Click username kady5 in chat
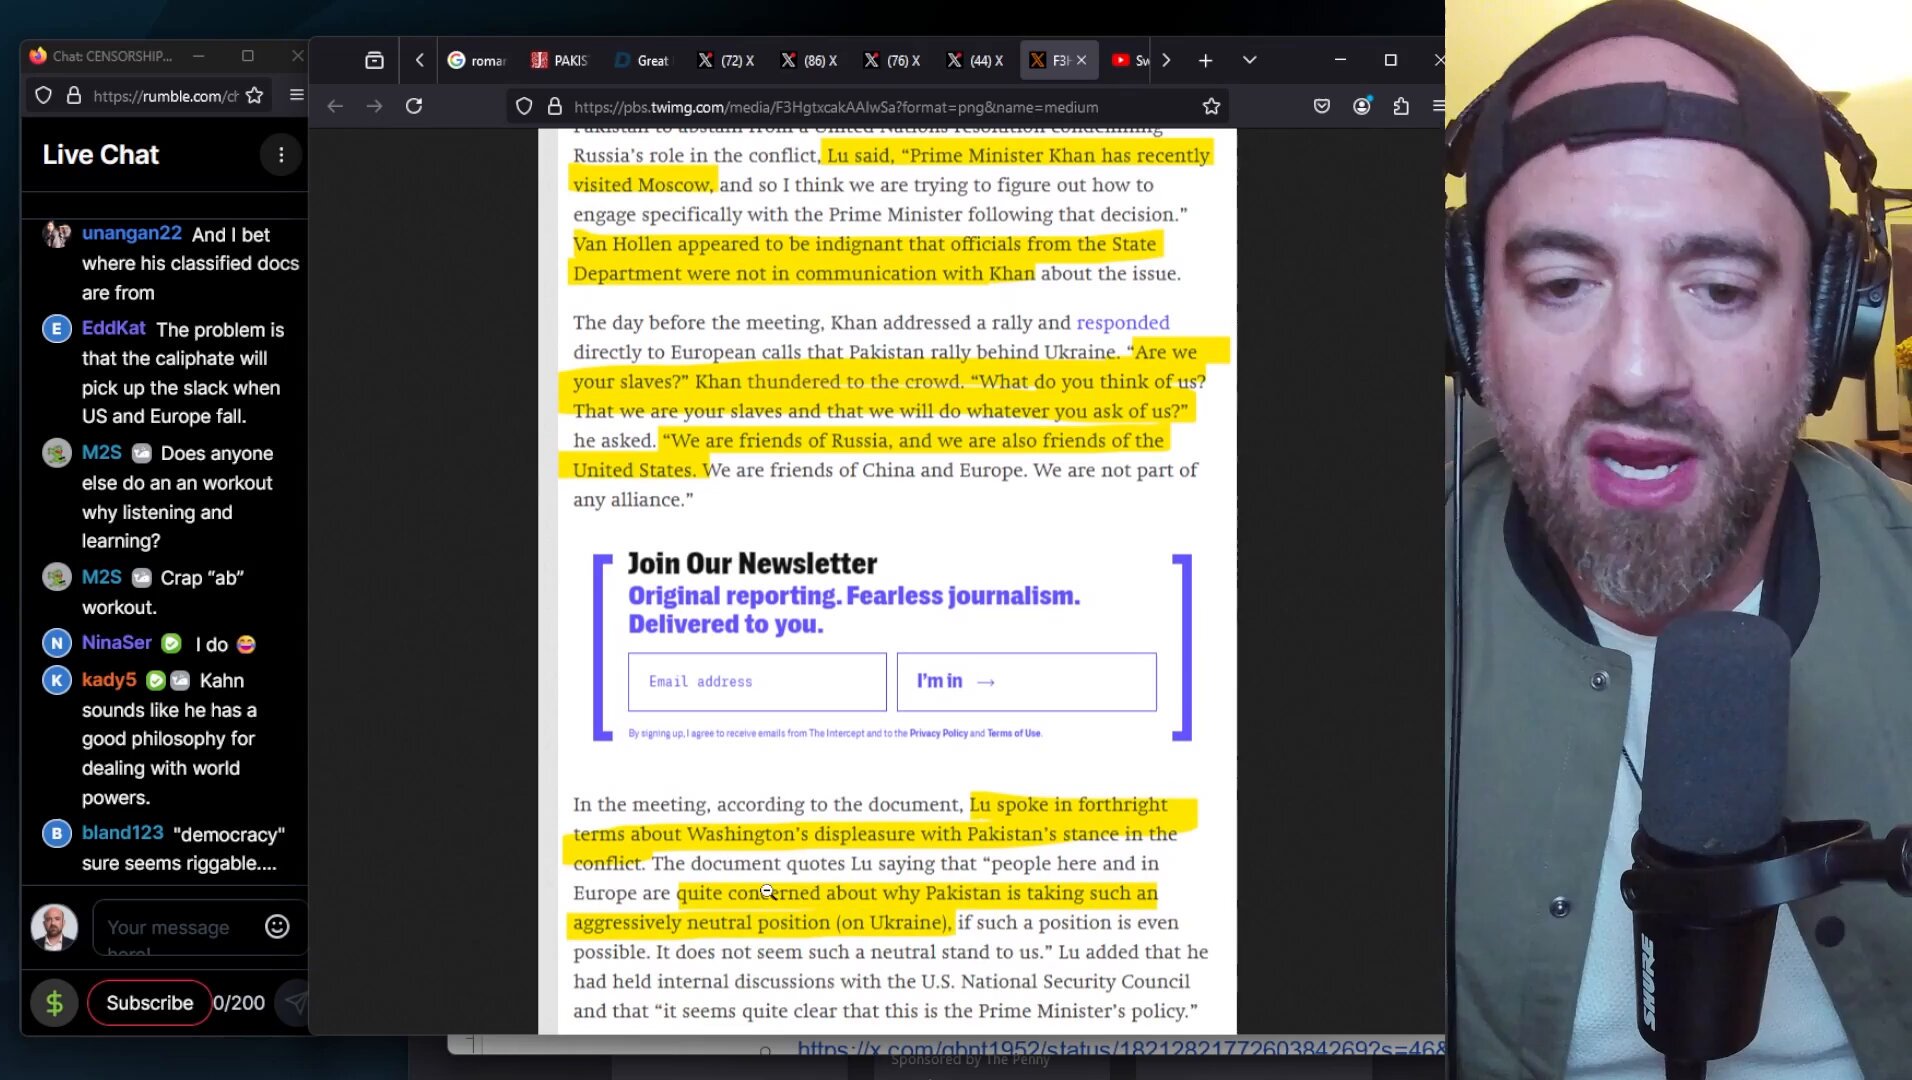Image resolution: width=1912 pixels, height=1080 pixels. coord(109,680)
